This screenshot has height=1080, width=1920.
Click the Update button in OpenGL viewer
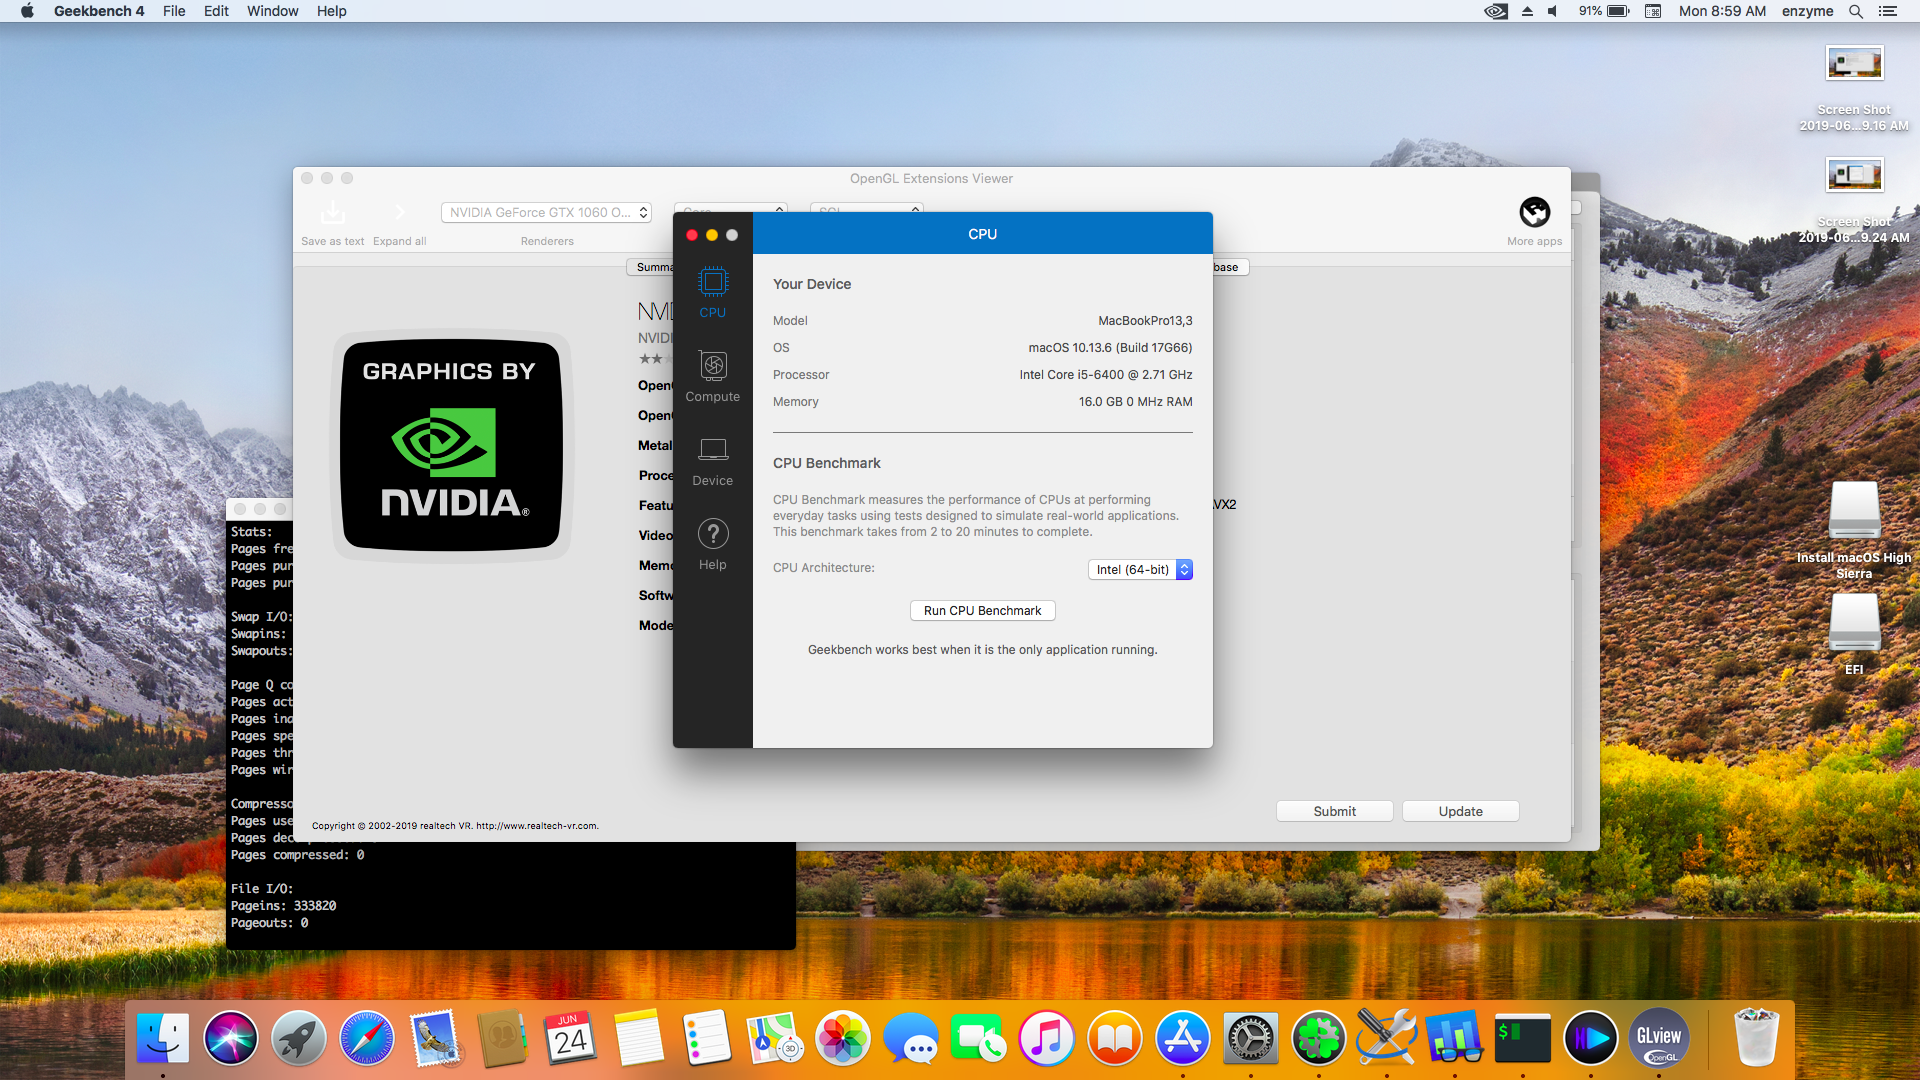tap(1460, 810)
